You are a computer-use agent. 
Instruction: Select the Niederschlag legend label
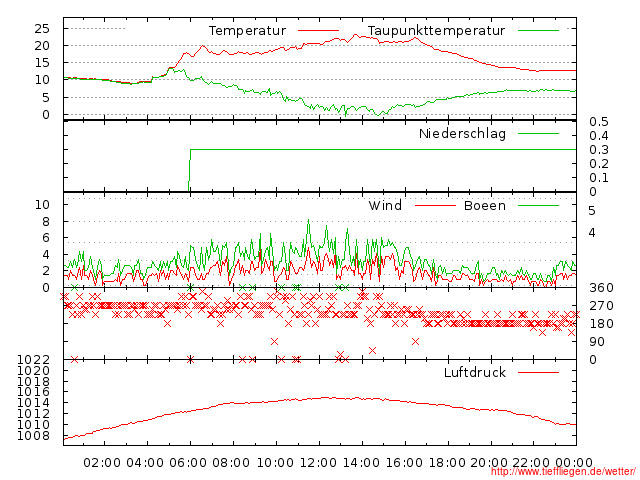coord(462,133)
